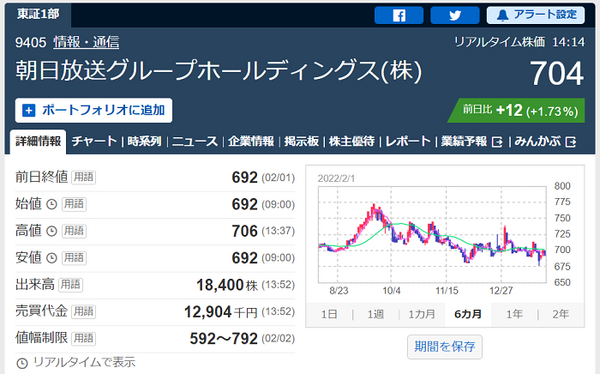Screen dimensions: 600x374
Task: Open the 用語 glossary for 値幅制限
Action: (83, 338)
